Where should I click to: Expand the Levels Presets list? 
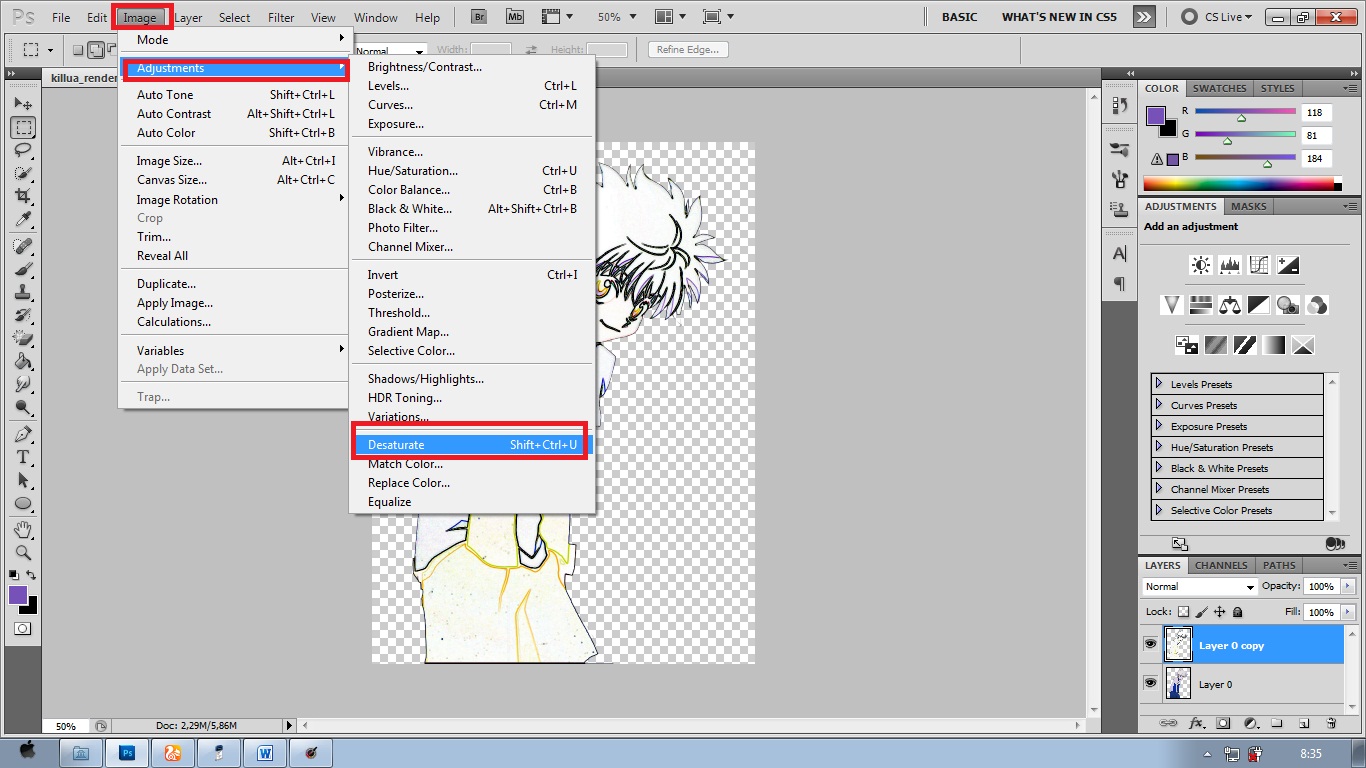(x=1159, y=384)
